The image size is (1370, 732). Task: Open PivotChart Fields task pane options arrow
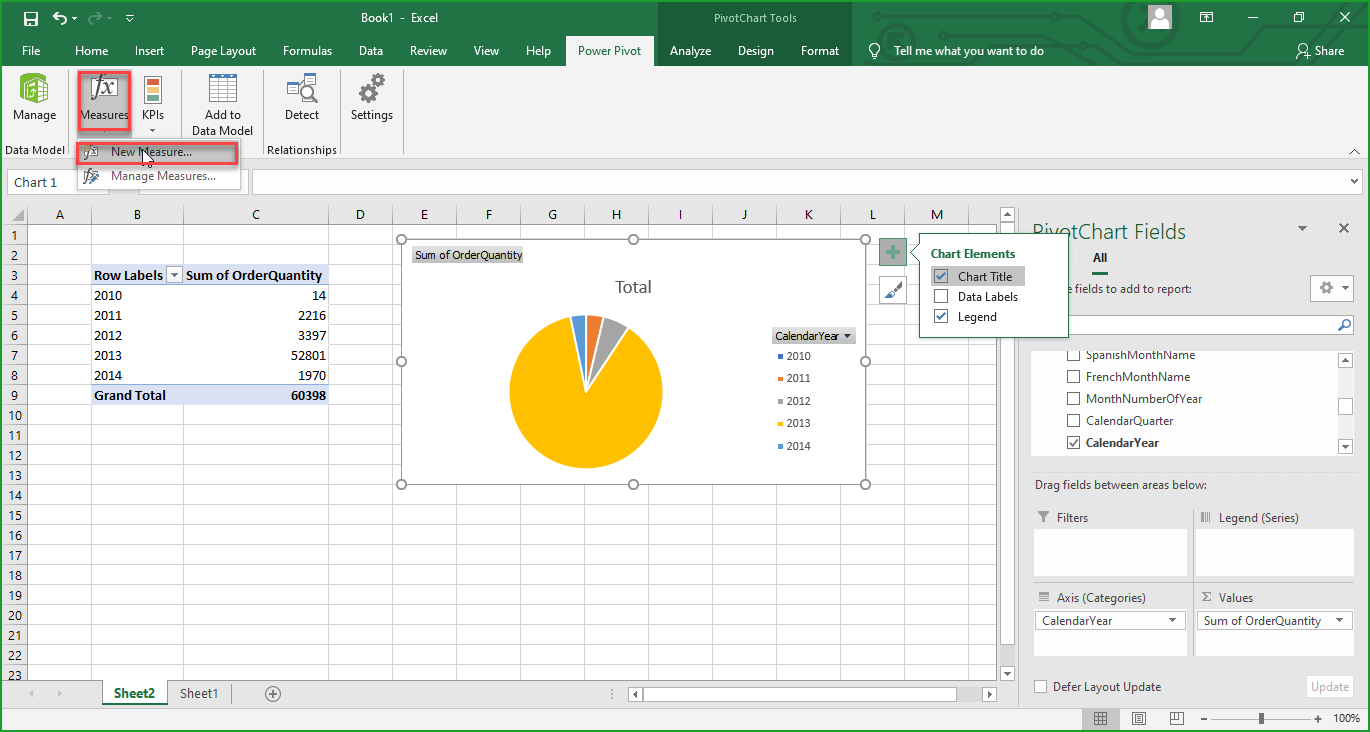[x=1302, y=228]
